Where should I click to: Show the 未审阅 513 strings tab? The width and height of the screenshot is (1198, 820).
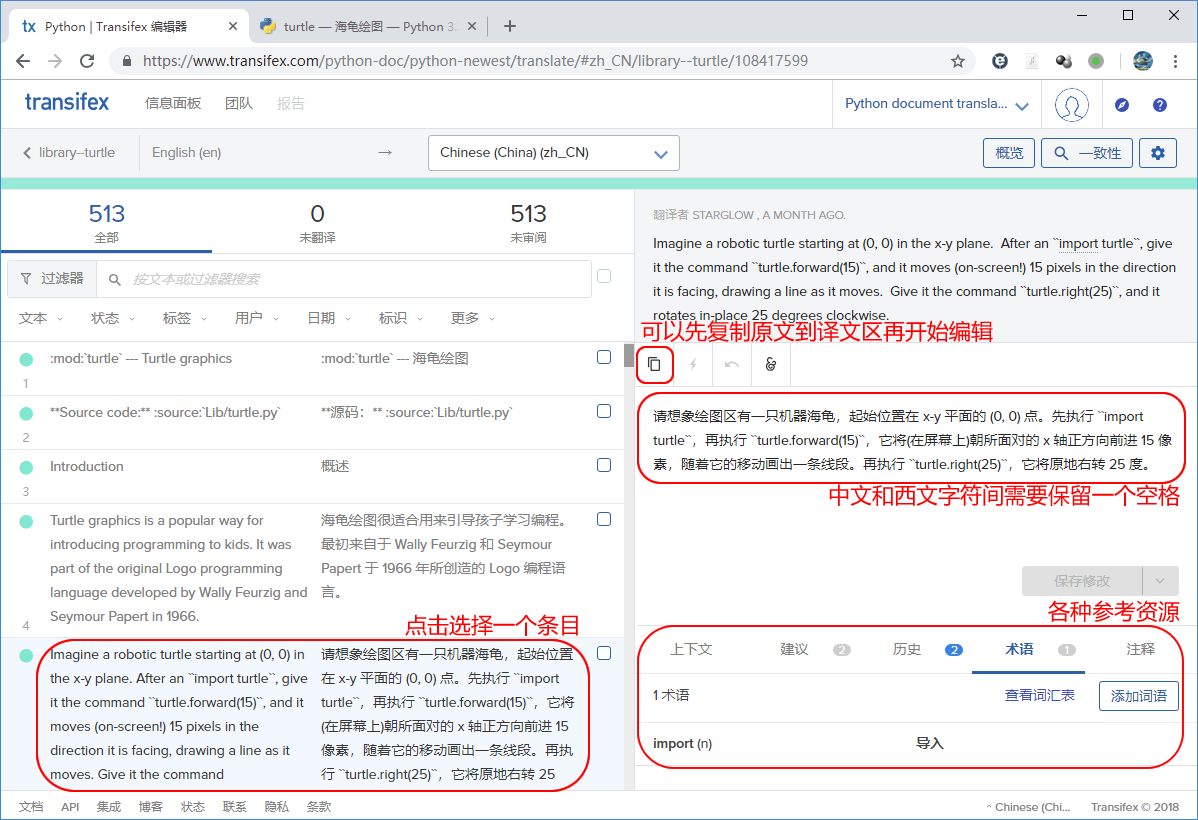pos(528,222)
